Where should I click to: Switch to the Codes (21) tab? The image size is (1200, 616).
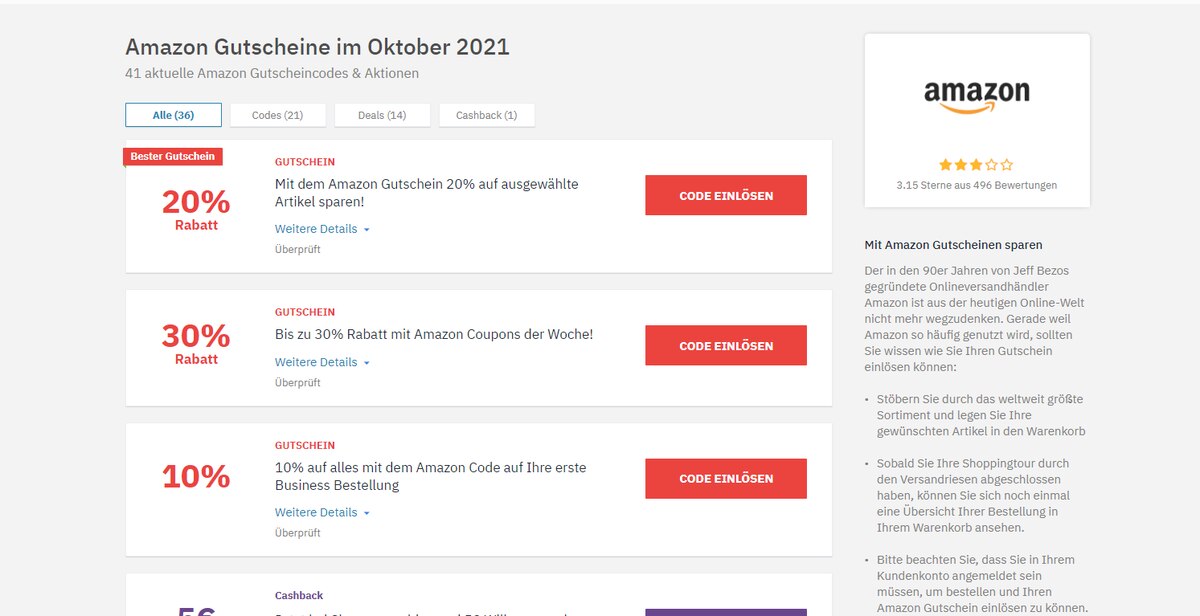point(278,115)
